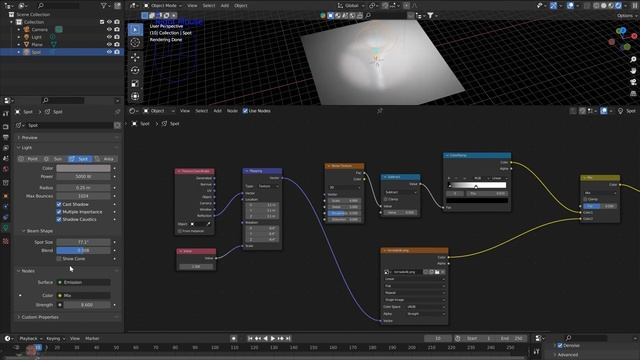Enable the Show Cone checkbox
The image size is (640, 360).
pos(59,259)
